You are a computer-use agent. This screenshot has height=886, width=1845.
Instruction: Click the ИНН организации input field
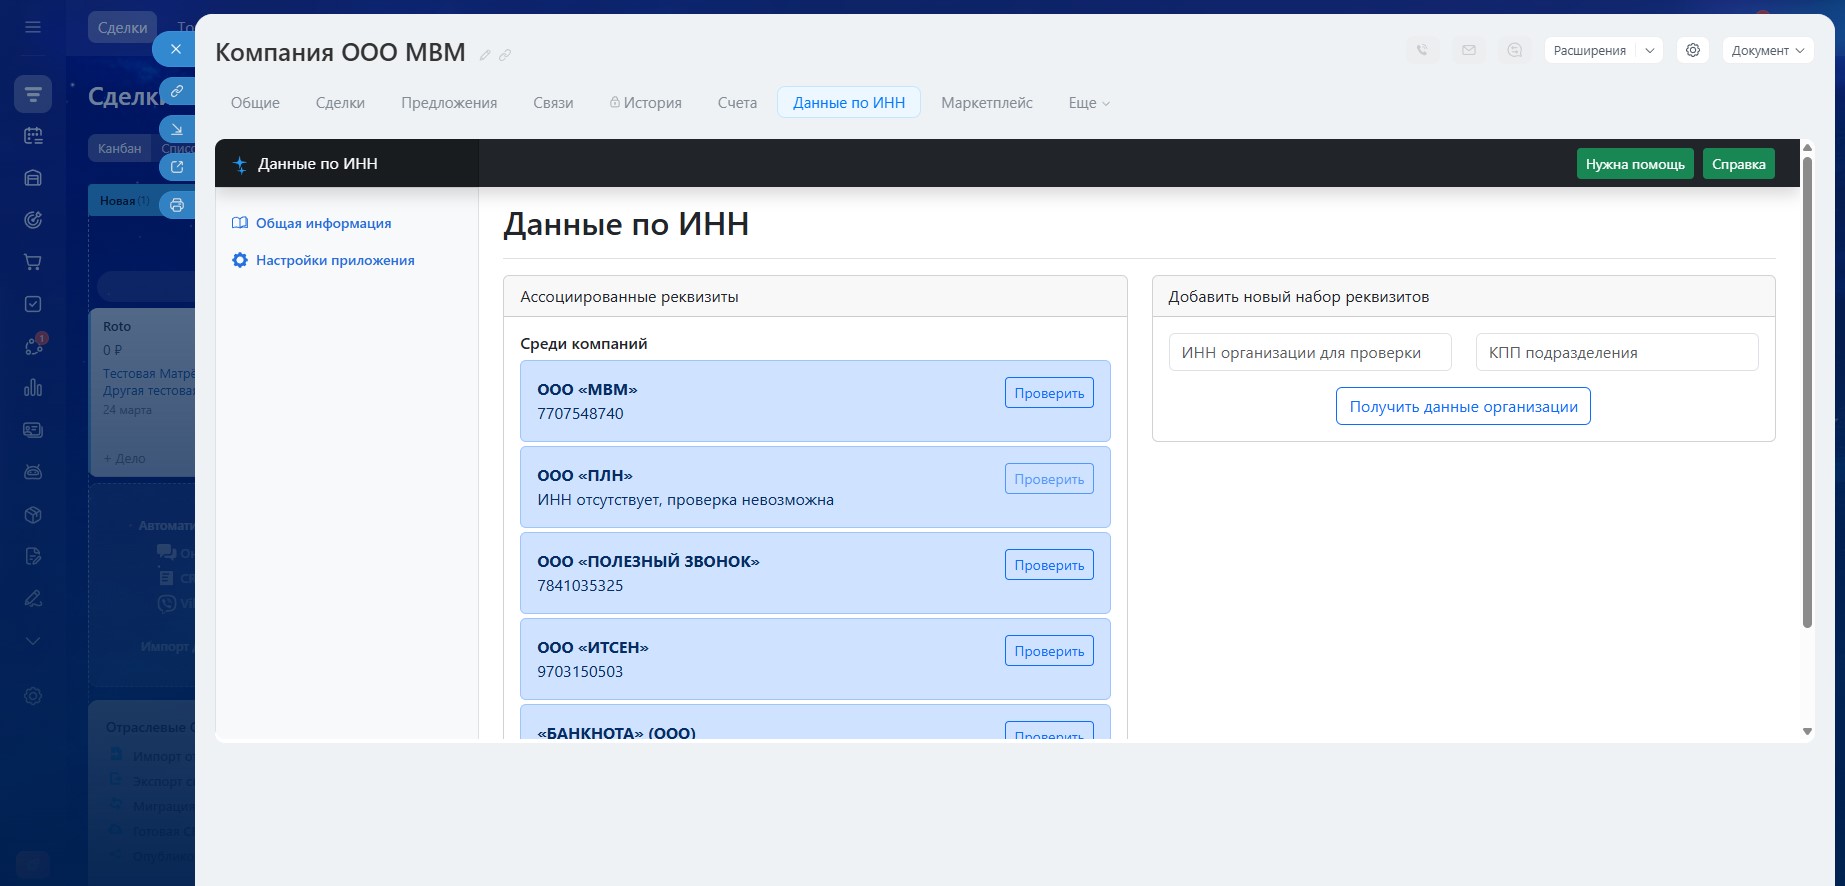(x=1310, y=352)
